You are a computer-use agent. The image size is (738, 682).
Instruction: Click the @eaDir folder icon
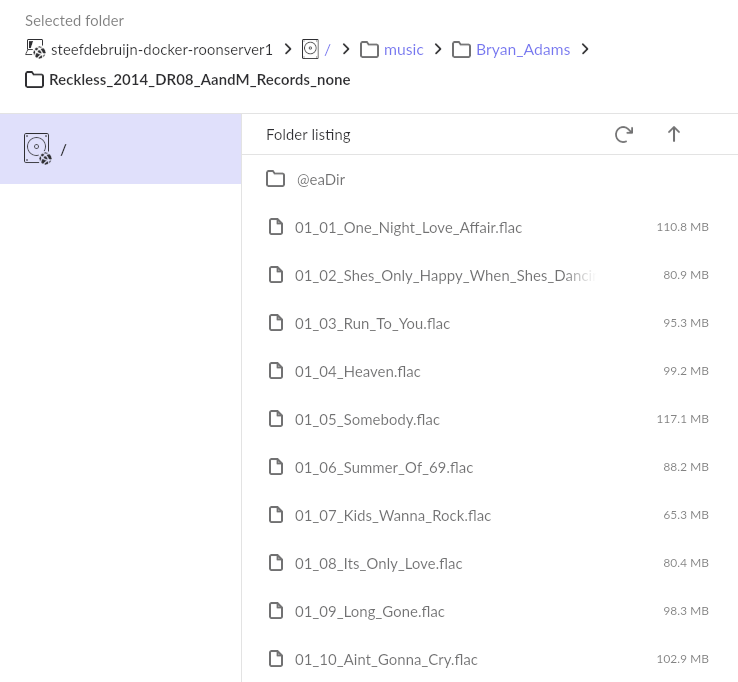(x=275, y=179)
